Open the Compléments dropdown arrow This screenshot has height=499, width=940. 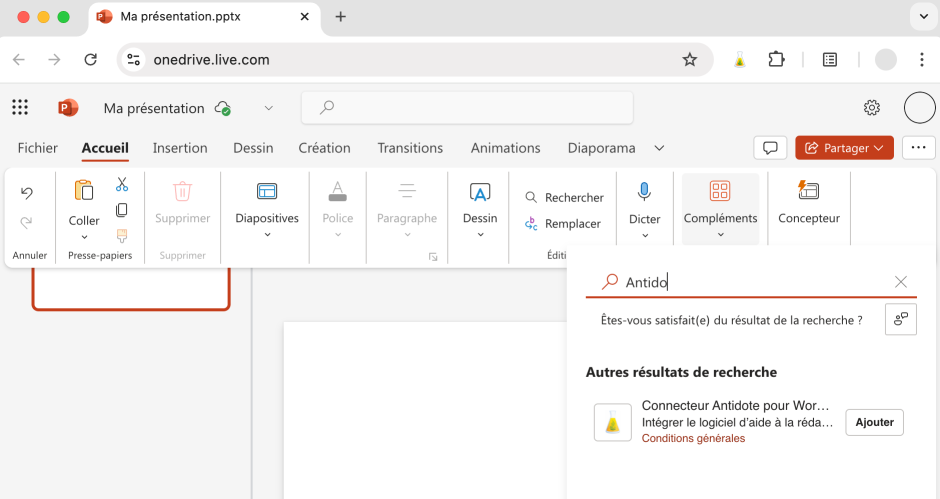pyautogui.click(x=720, y=235)
